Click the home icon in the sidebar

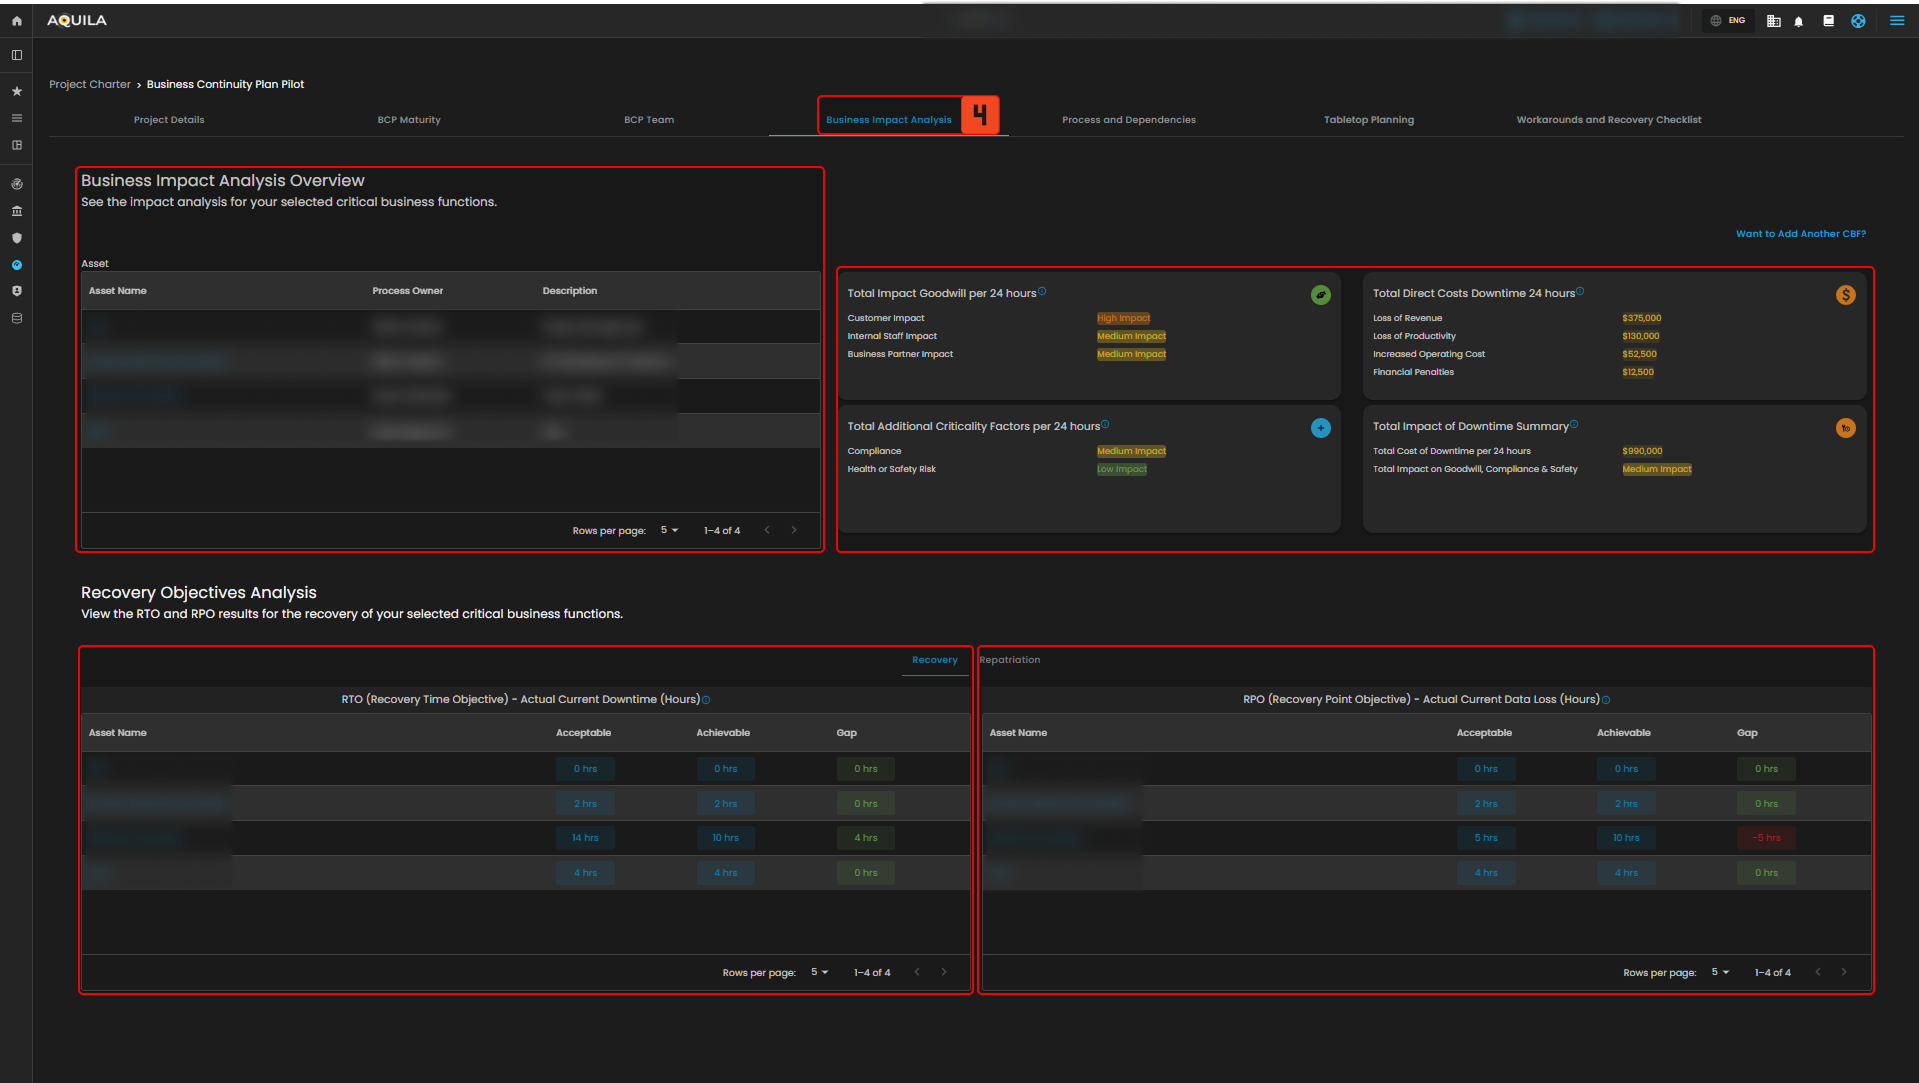(16, 21)
